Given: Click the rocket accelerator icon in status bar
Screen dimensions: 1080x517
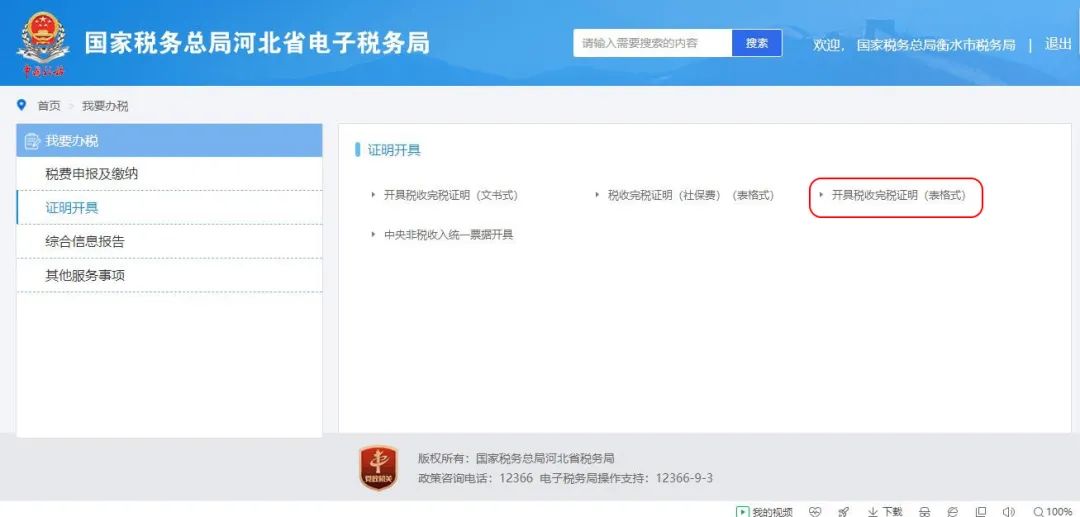Looking at the screenshot, I should pyautogui.click(x=843, y=511).
